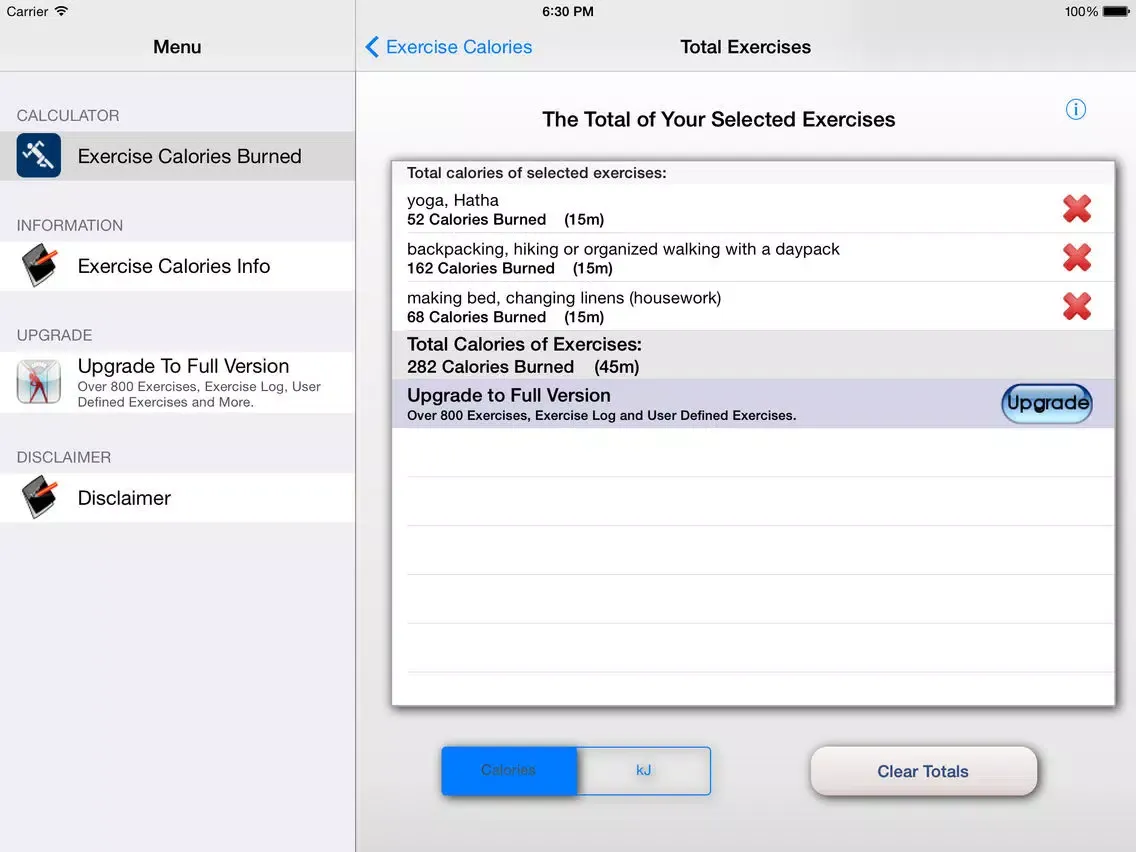
Task: Remove yoga, Hatha with its red X
Action: 1077,208
